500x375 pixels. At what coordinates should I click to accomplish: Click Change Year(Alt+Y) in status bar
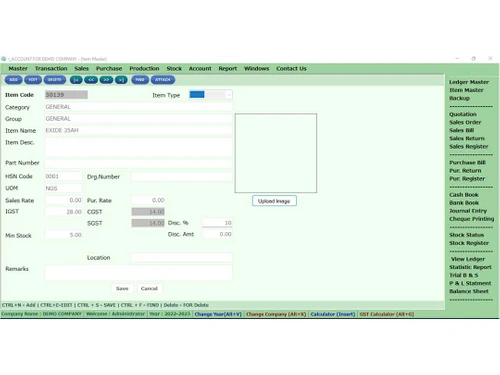pos(218,314)
